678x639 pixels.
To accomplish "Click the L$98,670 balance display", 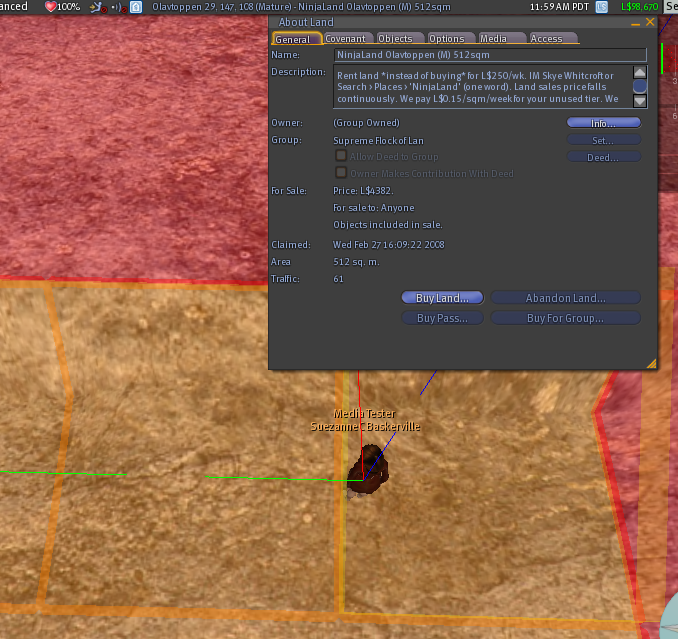I will [x=640, y=7].
